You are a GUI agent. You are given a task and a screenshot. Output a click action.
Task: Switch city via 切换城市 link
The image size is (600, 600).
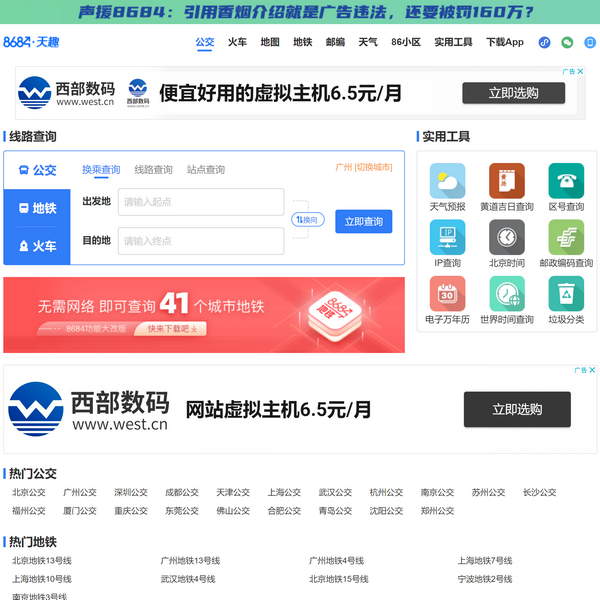374,168
